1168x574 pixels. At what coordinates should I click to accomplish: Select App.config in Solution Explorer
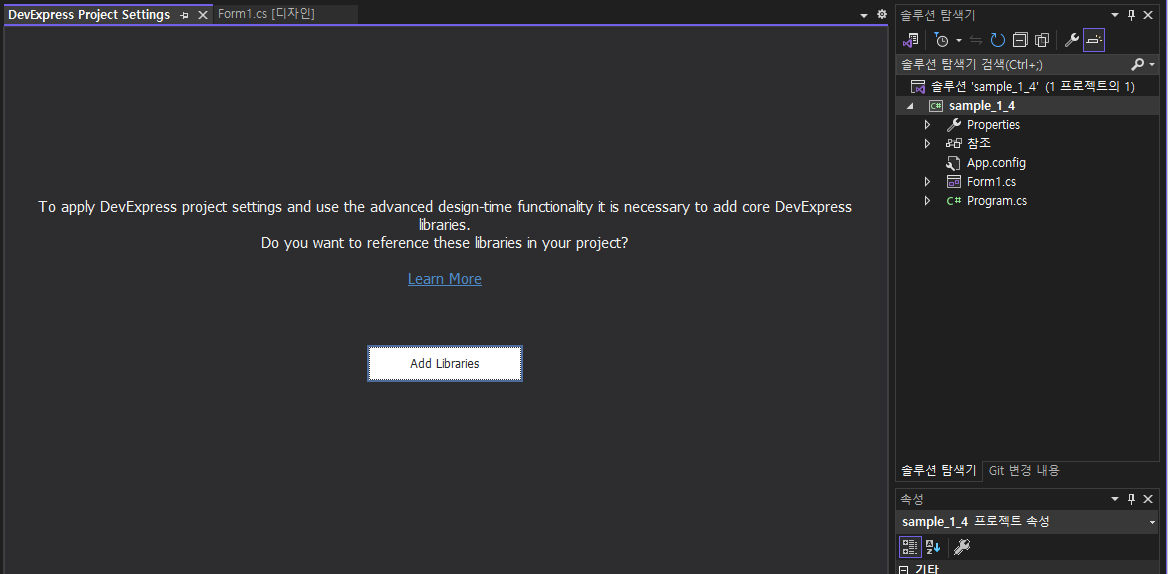pos(996,162)
